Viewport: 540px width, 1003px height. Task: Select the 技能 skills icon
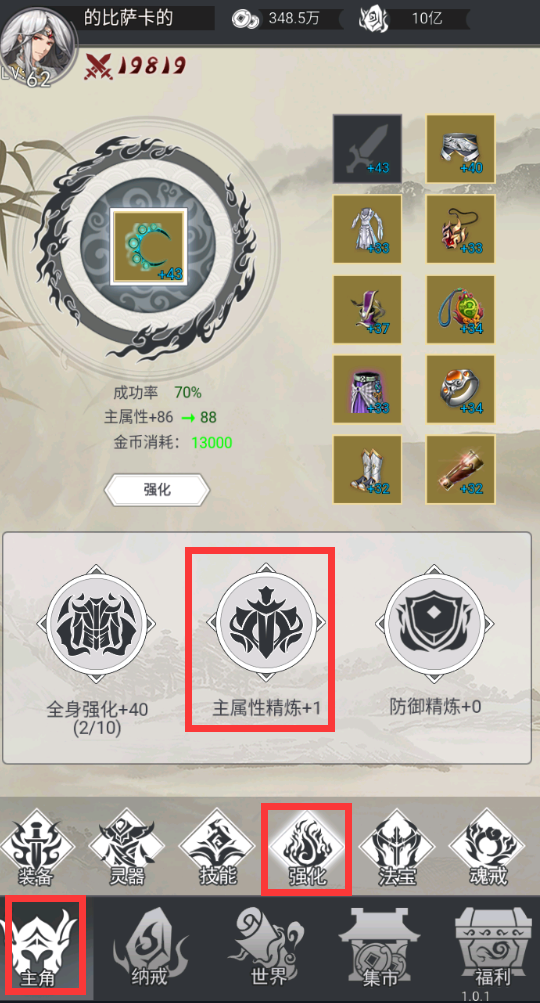click(x=216, y=848)
